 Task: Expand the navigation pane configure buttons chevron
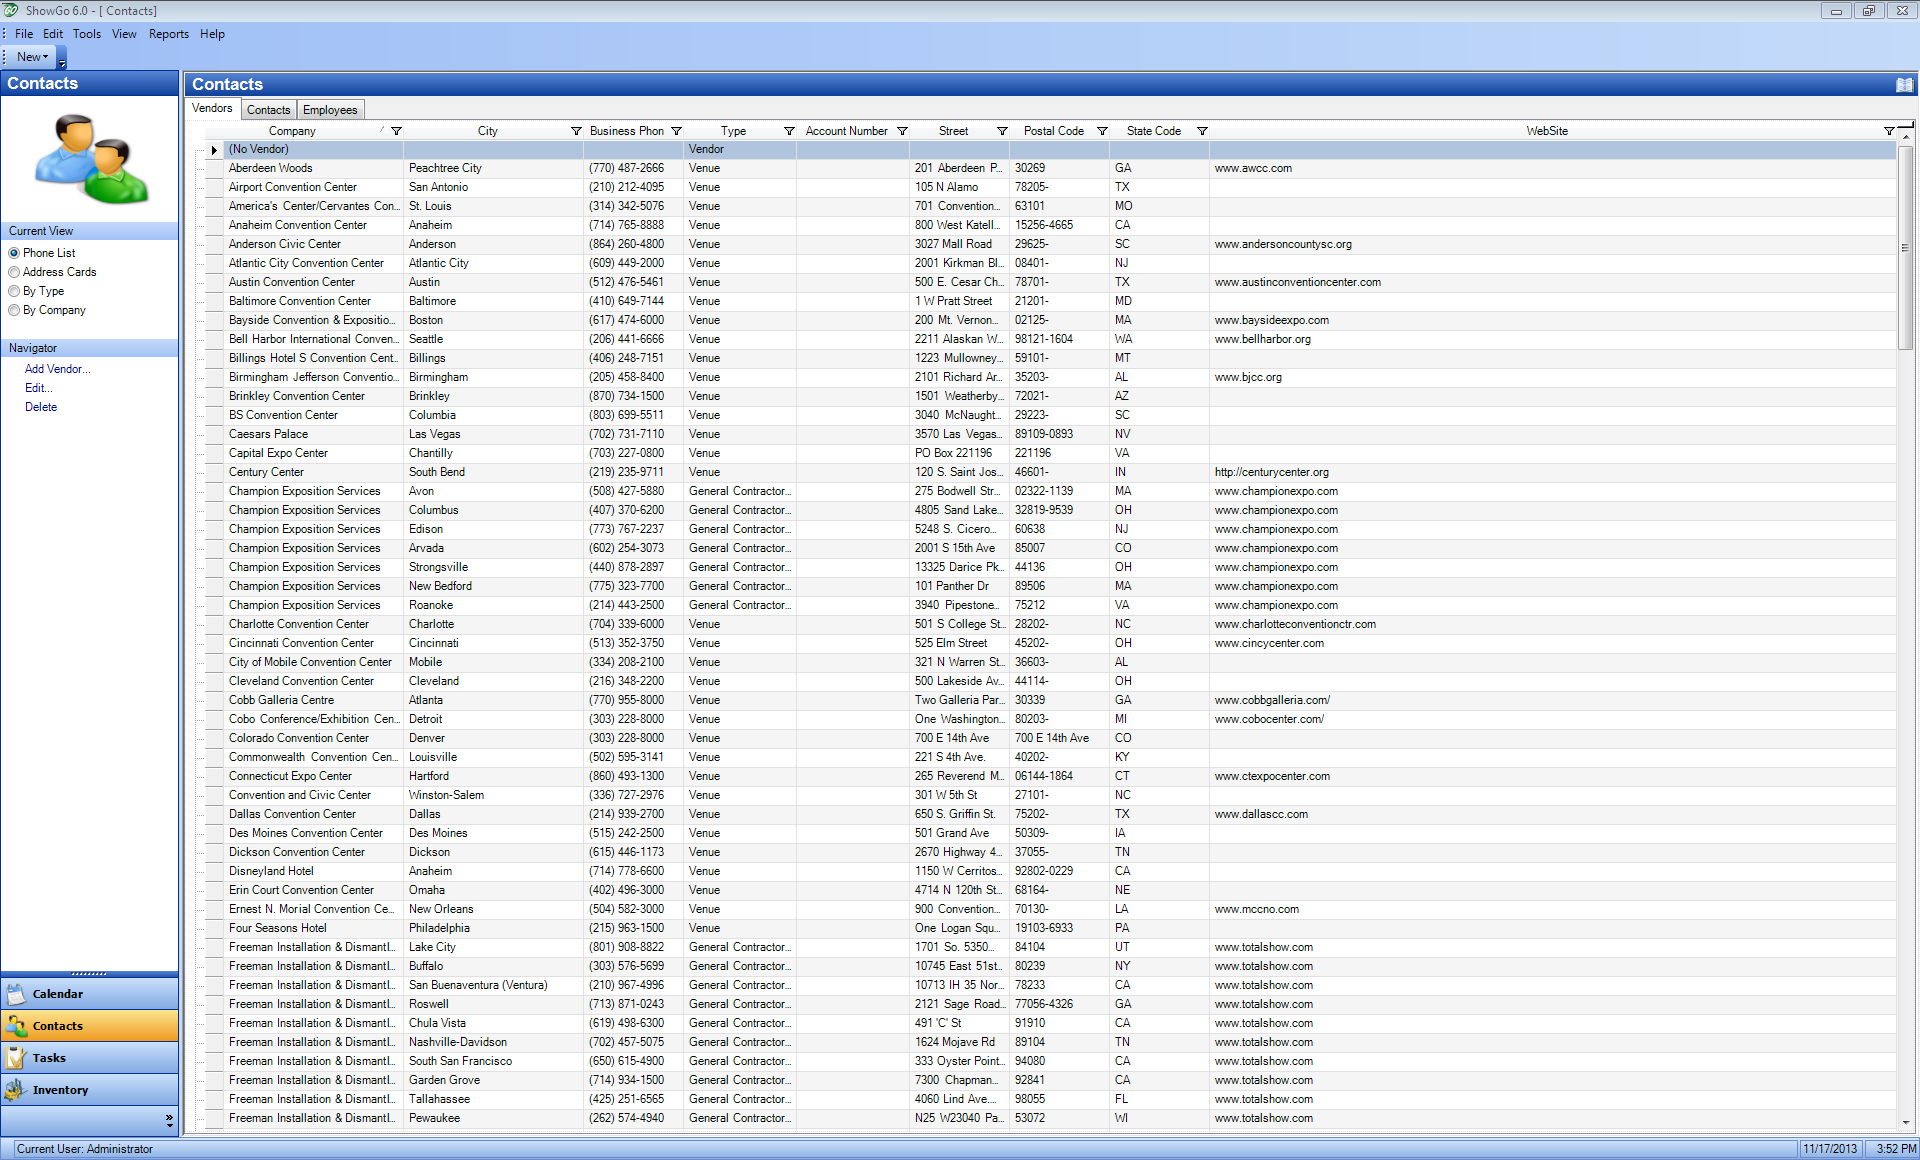click(x=169, y=1121)
